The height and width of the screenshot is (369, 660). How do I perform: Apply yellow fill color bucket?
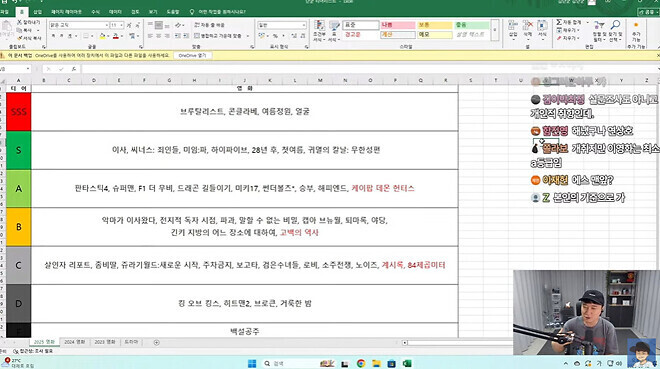click(x=102, y=36)
